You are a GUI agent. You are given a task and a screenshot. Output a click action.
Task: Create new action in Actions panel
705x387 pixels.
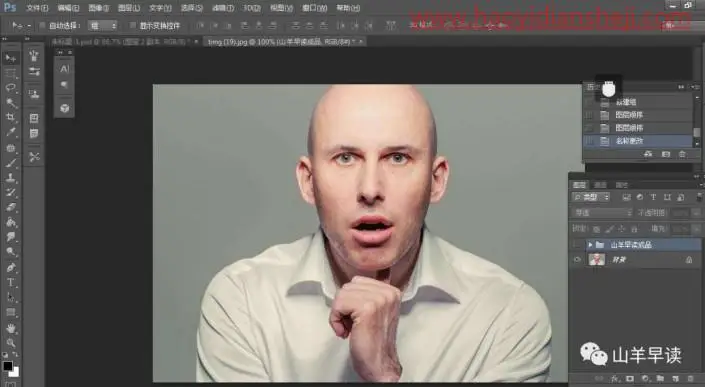tap(666, 154)
